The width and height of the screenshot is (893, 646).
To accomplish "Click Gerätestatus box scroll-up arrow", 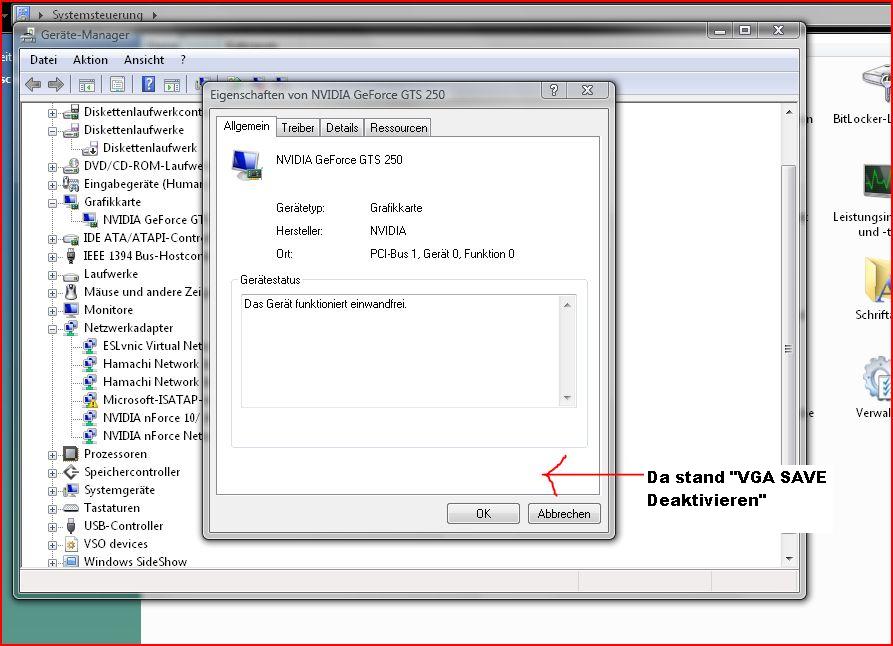I will click(567, 305).
